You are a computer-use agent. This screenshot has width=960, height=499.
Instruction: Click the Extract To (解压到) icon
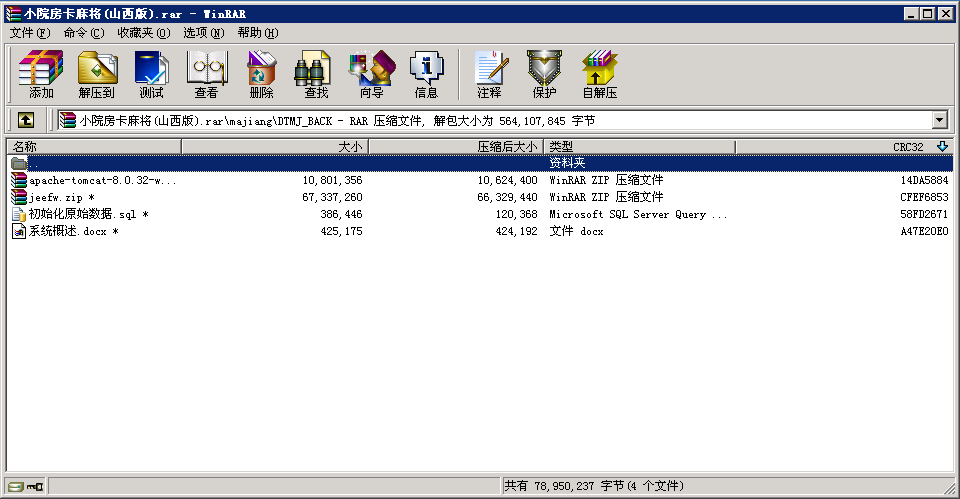coord(96,74)
